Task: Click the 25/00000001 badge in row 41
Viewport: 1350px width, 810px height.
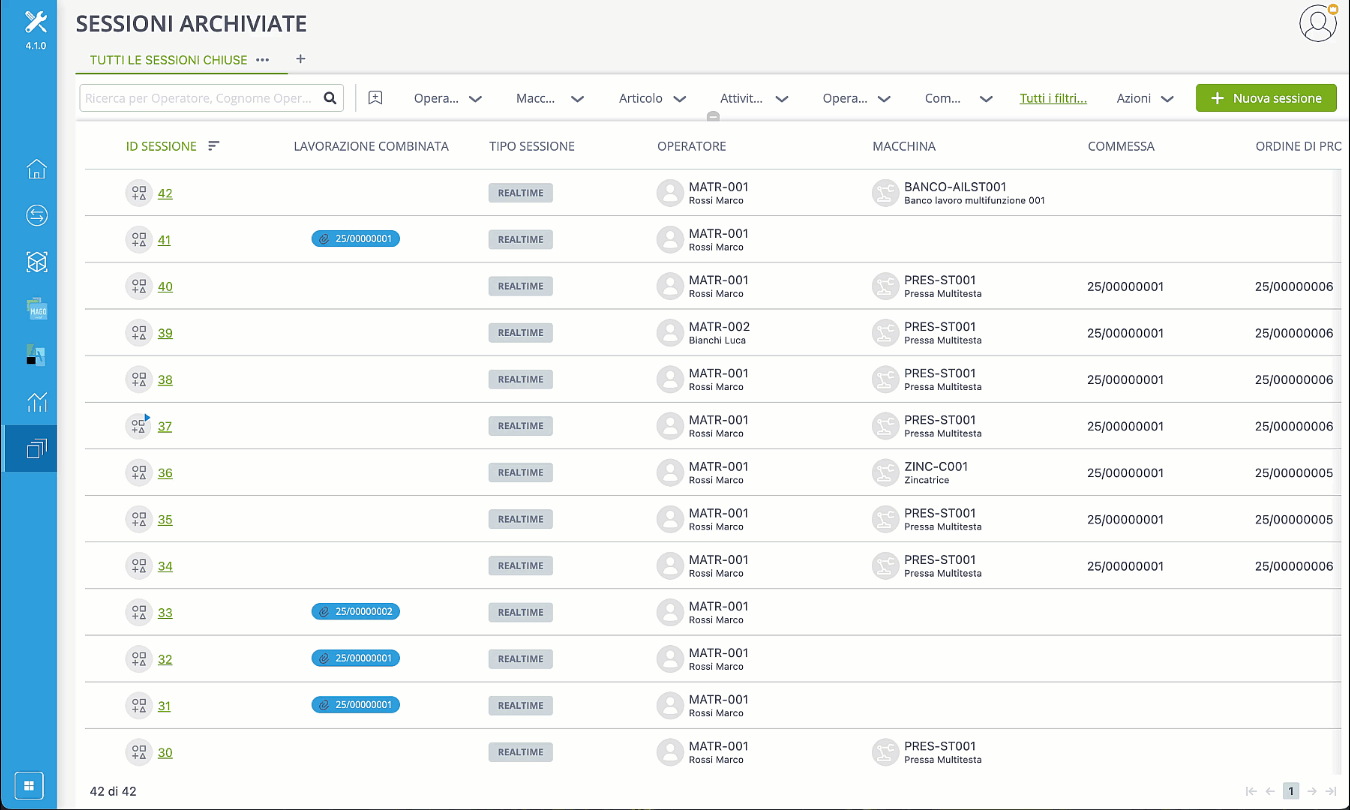Action: pos(356,239)
